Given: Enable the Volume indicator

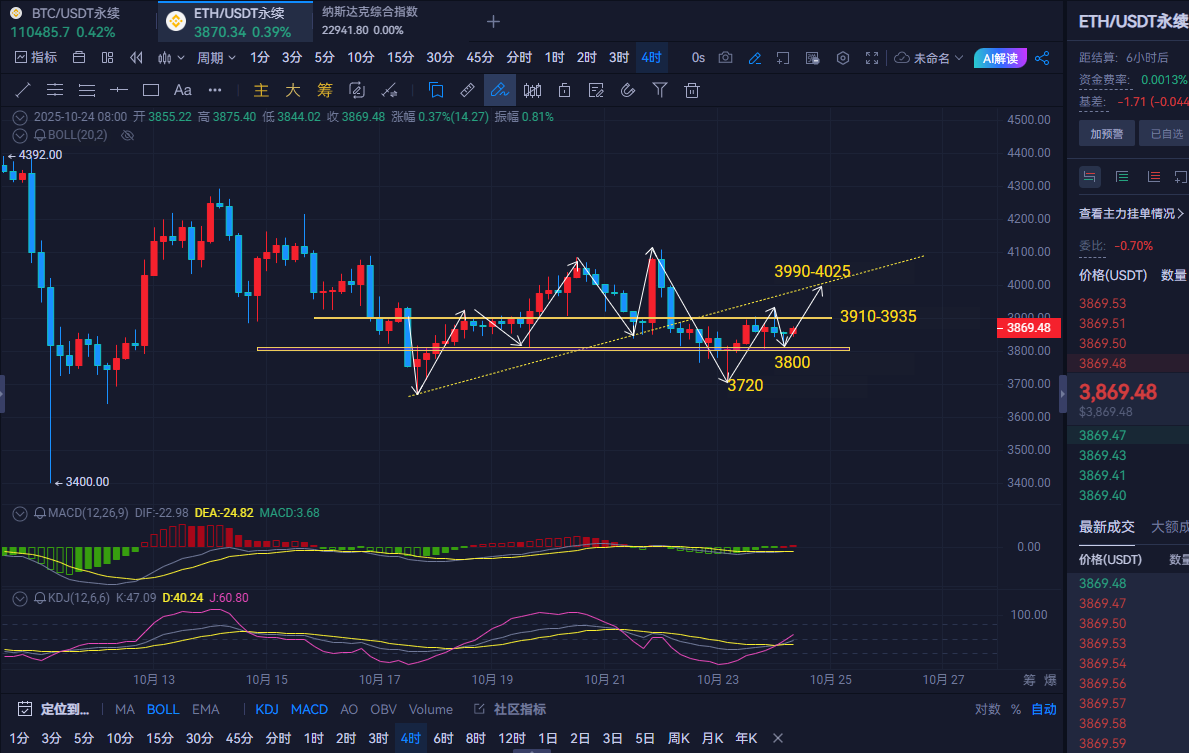Looking at the screenshot, I should (430, 709).
